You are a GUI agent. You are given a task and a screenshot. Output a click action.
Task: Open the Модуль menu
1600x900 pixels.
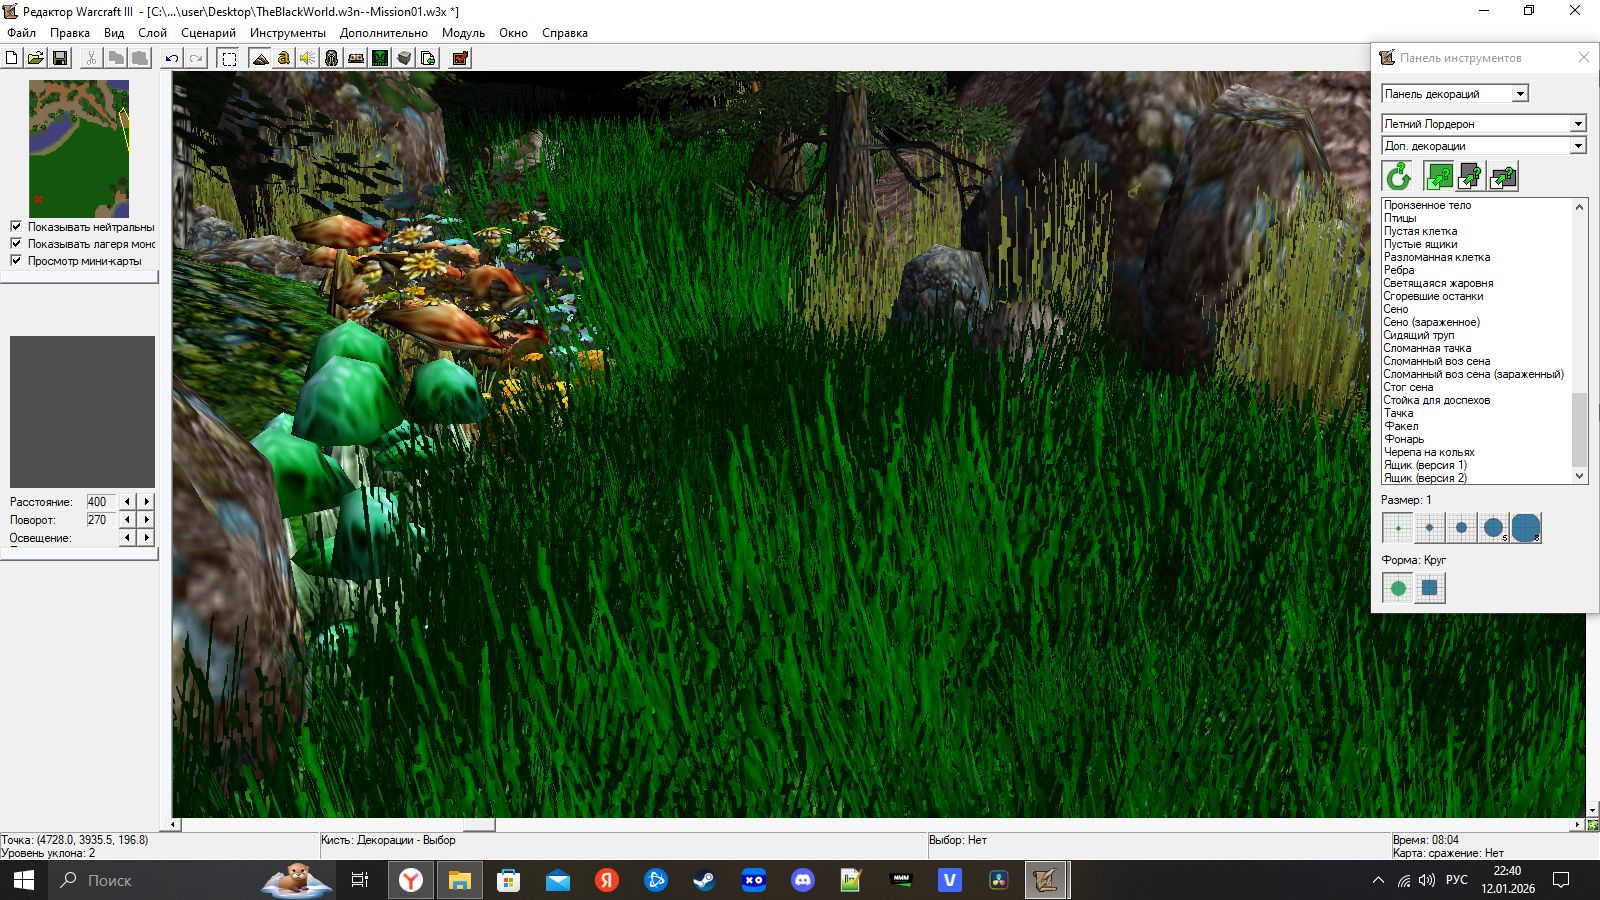pyautogui.click(x=463, y=33)
